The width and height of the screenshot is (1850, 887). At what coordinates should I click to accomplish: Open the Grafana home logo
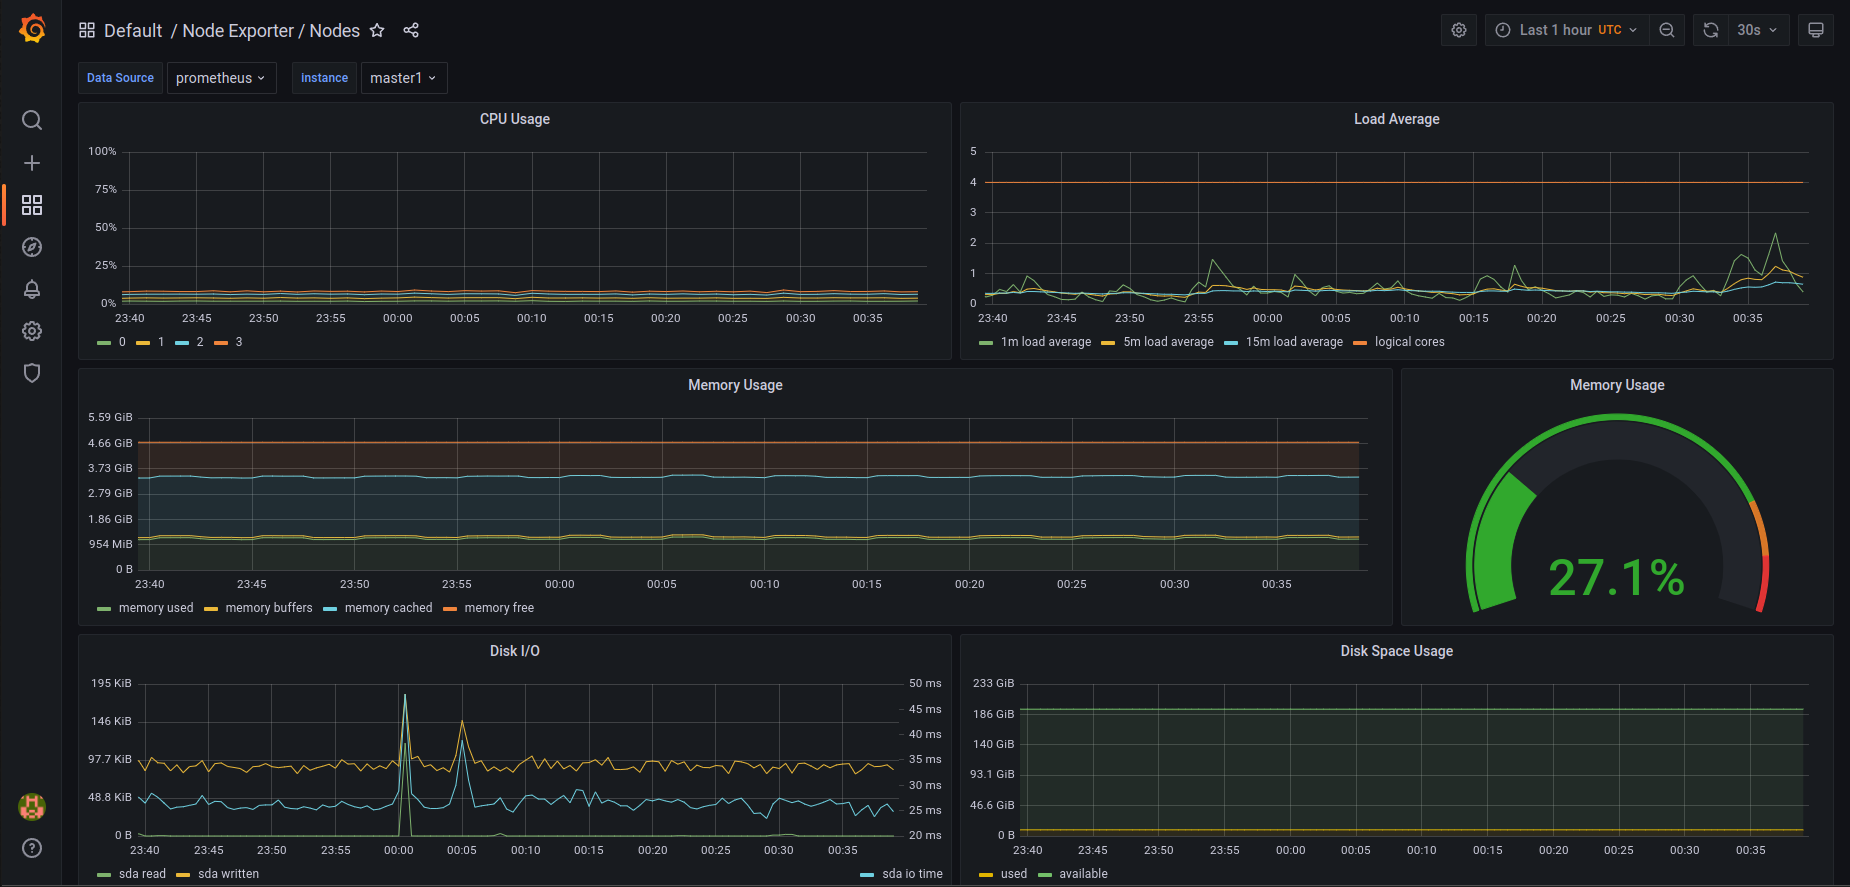(x=32, y=29)
